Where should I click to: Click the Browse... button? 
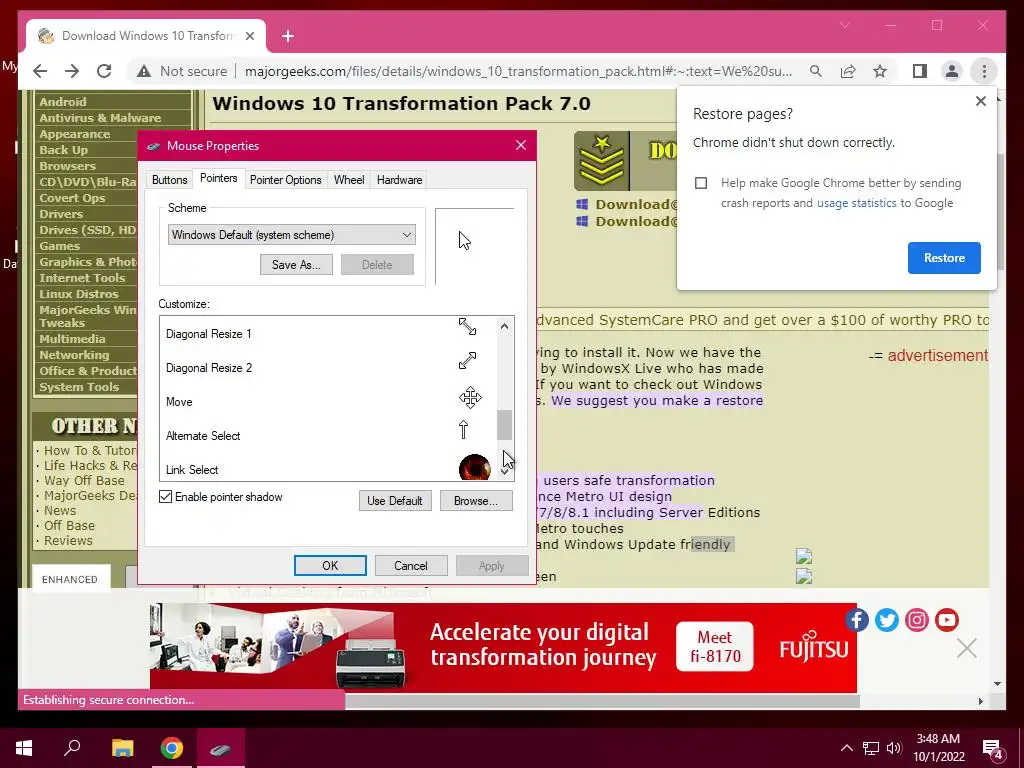point(475,501)
